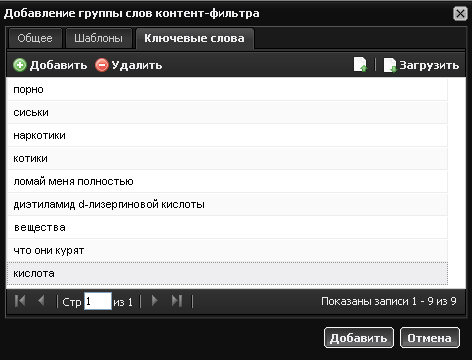Click the Загрузить upload file icon
Screen dimensions: 472x360
click(390, 65)
